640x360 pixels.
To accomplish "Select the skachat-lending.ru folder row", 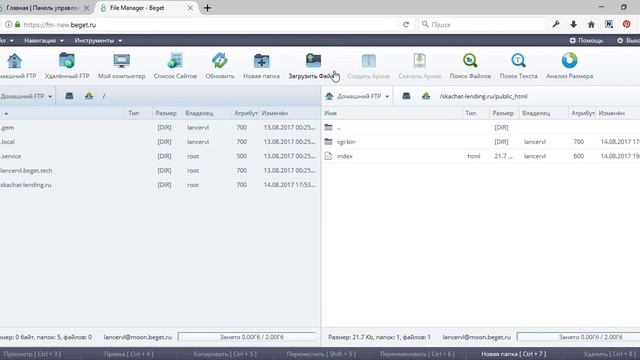I will coord(160,185).
